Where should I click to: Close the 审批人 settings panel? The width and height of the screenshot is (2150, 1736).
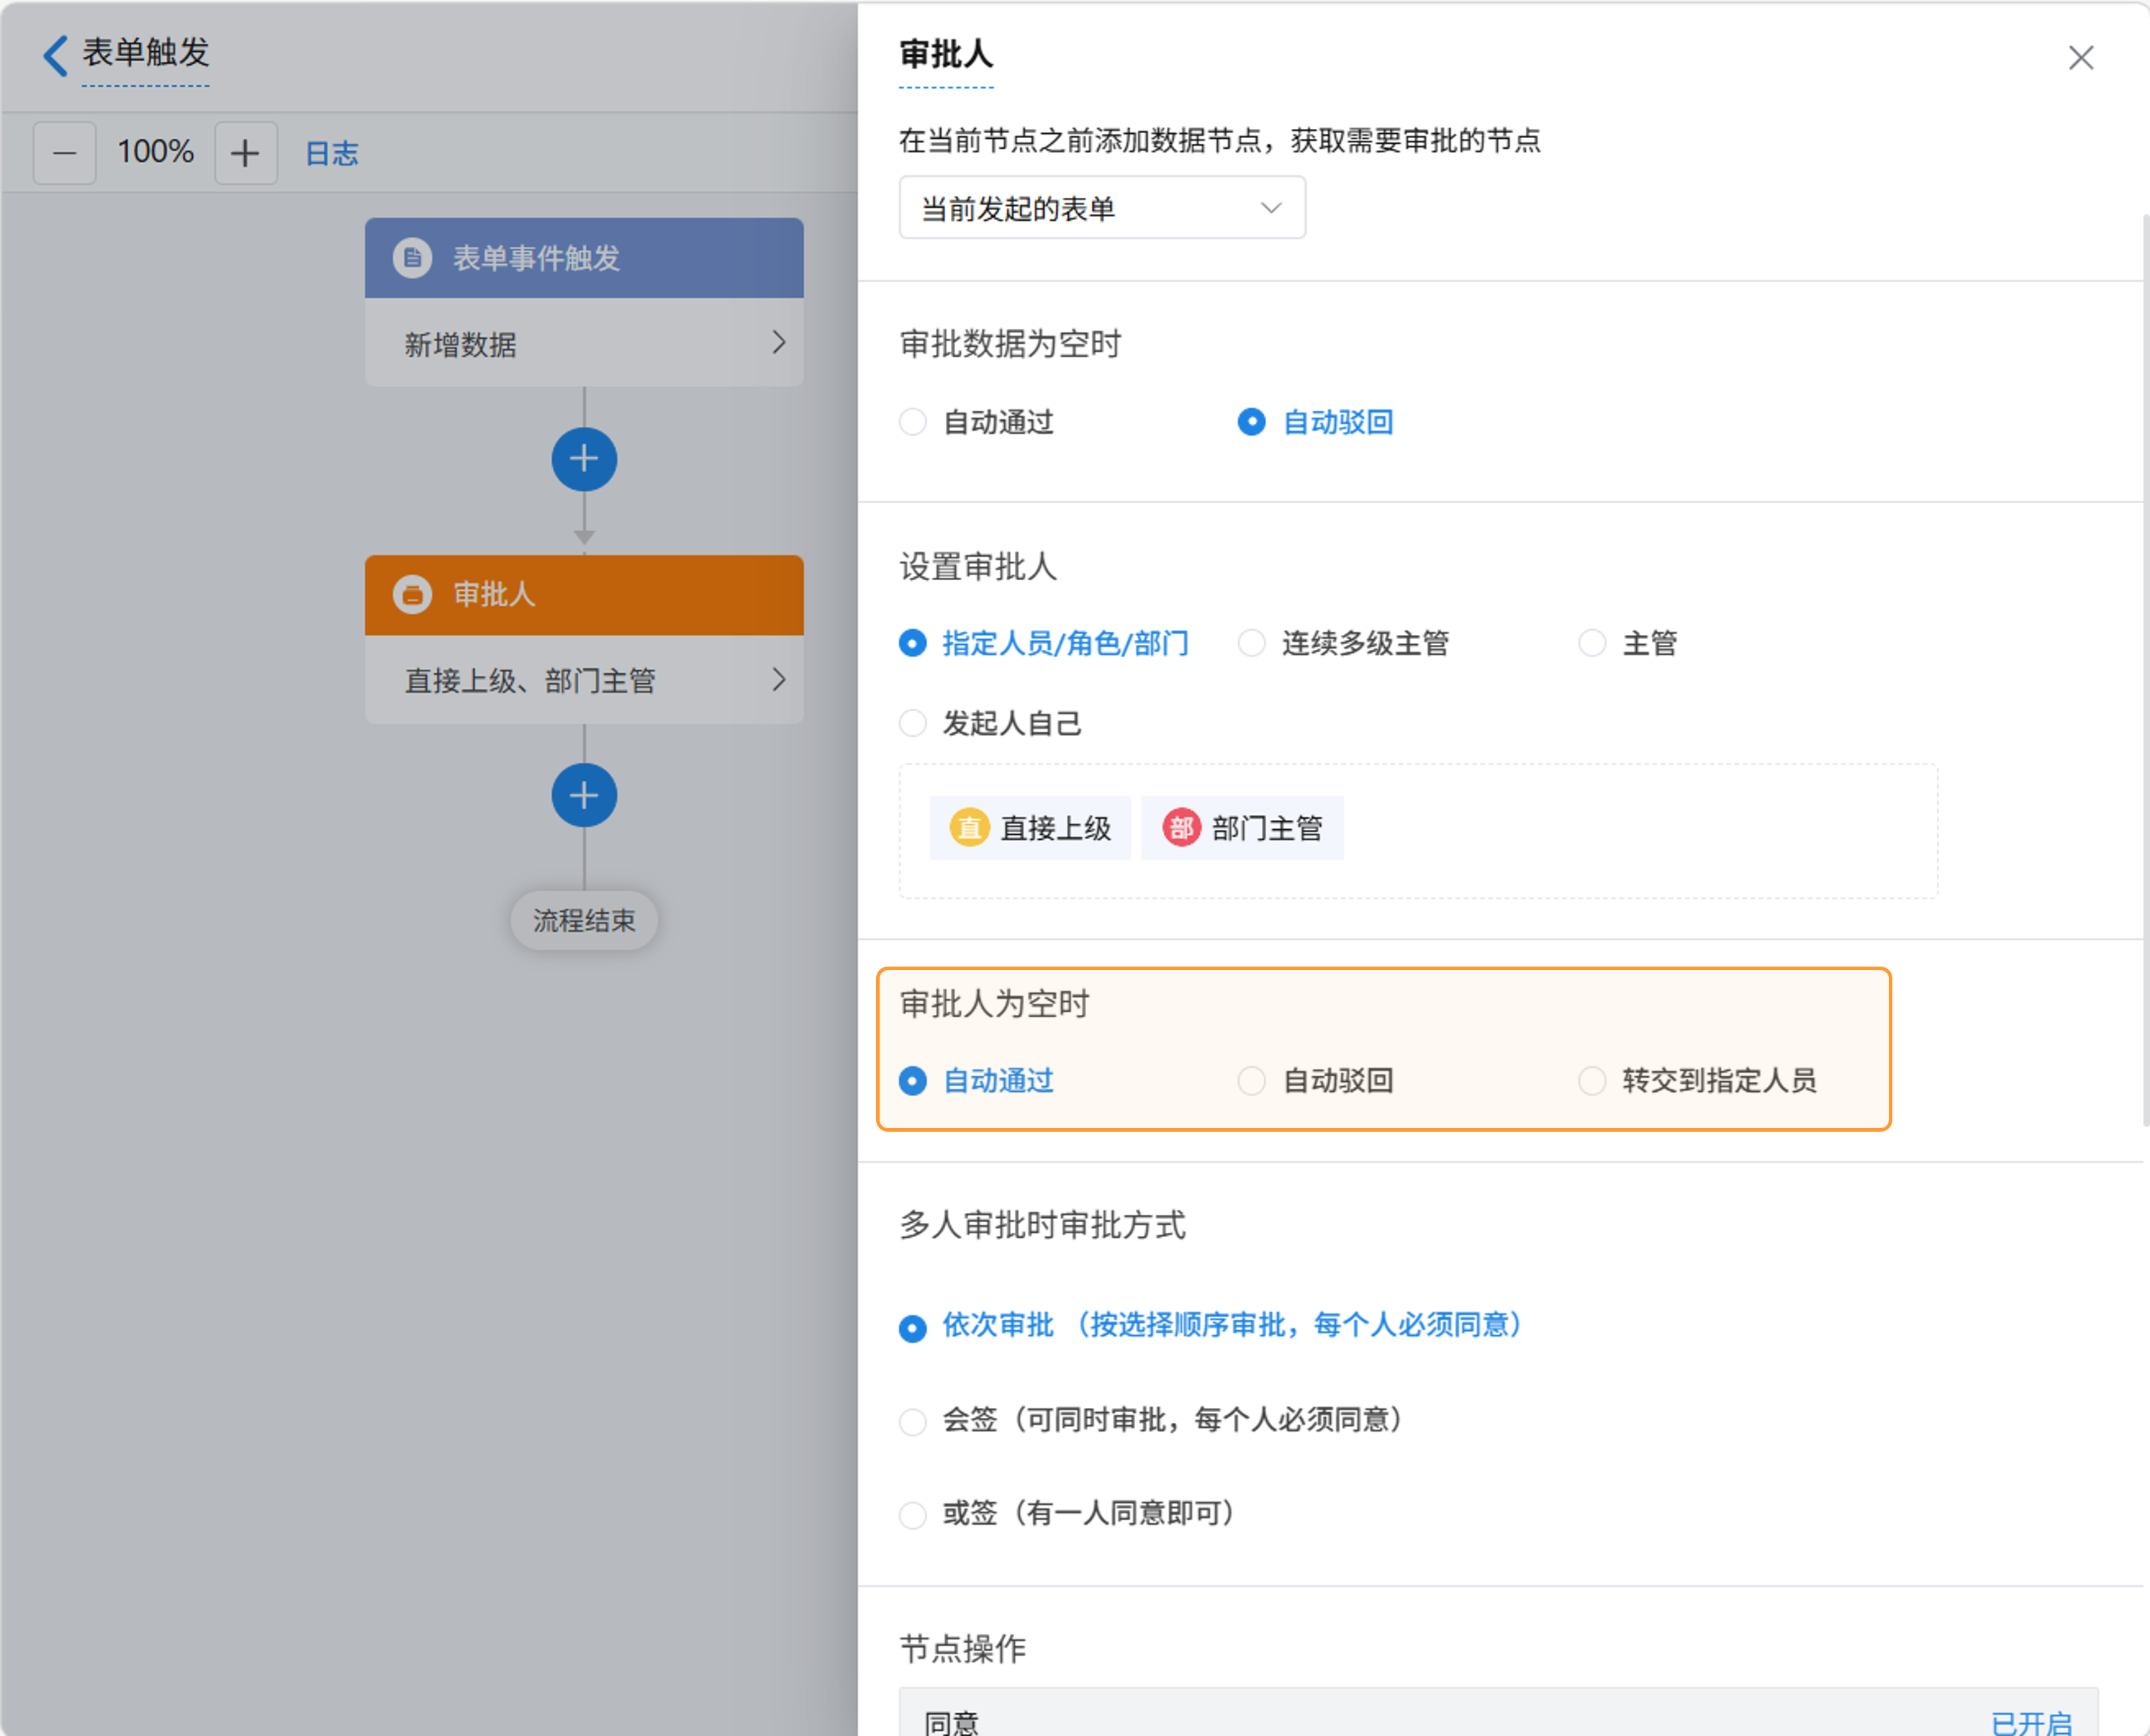(x=2080, y=58)
